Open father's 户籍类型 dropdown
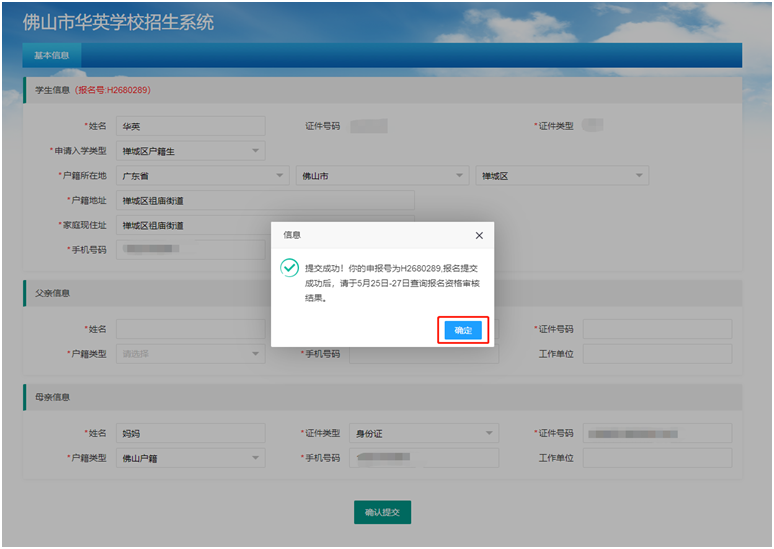The width and height of the screenshot is (774, 549). 190,354
